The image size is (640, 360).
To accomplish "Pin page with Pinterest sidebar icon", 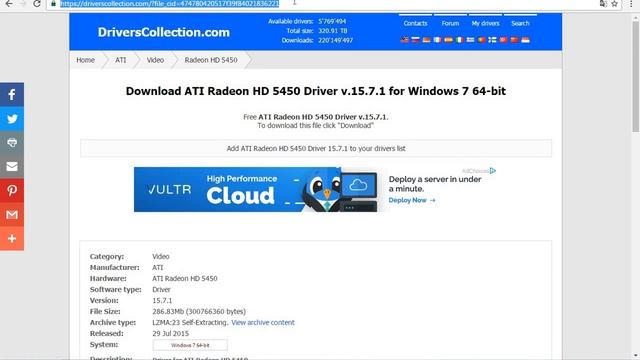I will click(12, 191).
